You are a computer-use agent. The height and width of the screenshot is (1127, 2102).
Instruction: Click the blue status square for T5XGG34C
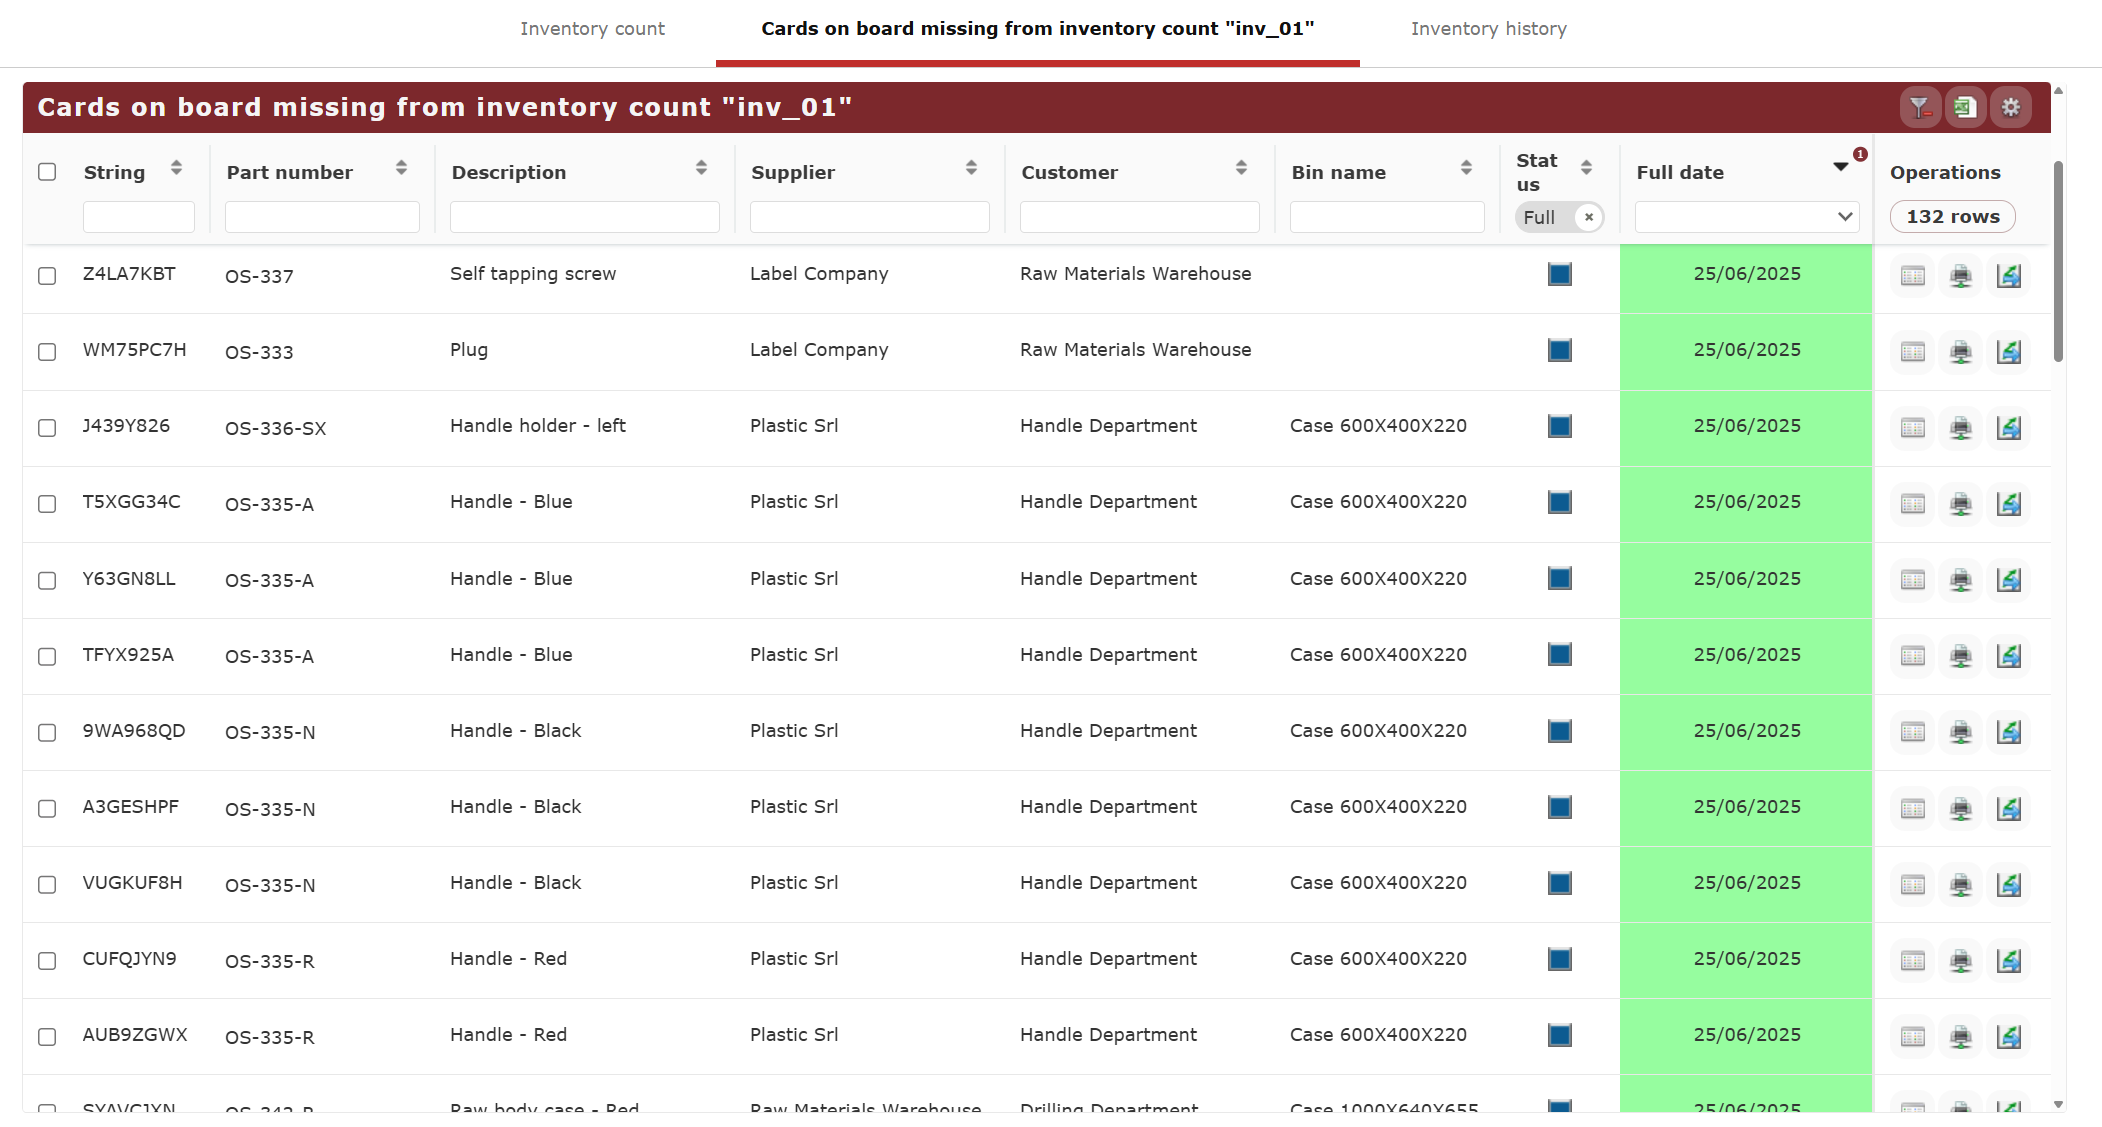pyautogui.click(x=1560, y=502)
